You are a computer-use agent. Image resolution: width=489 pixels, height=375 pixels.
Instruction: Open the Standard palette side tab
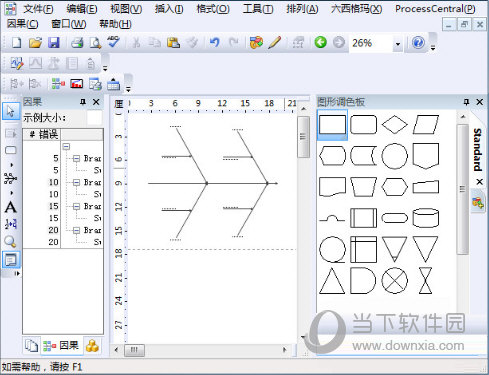coord(478,149)
